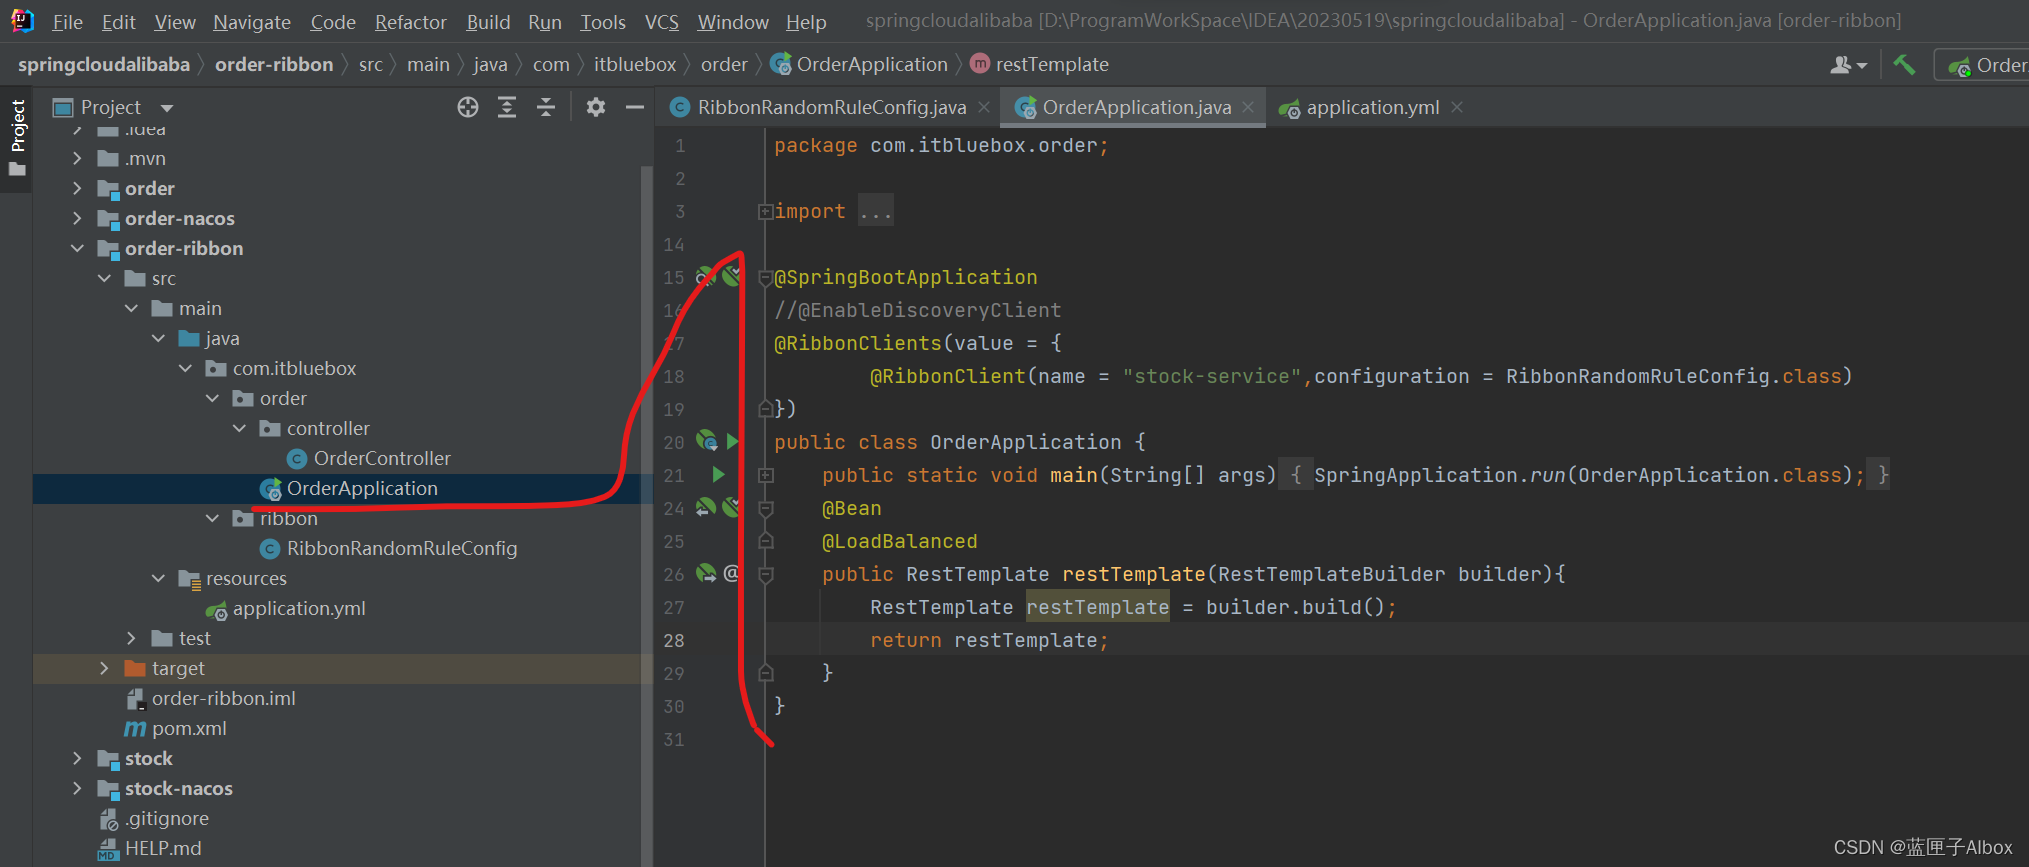Click the bean navigation gutter icon on line 26
Viewport: 2029px width, 867px height.
pos(706,573)
